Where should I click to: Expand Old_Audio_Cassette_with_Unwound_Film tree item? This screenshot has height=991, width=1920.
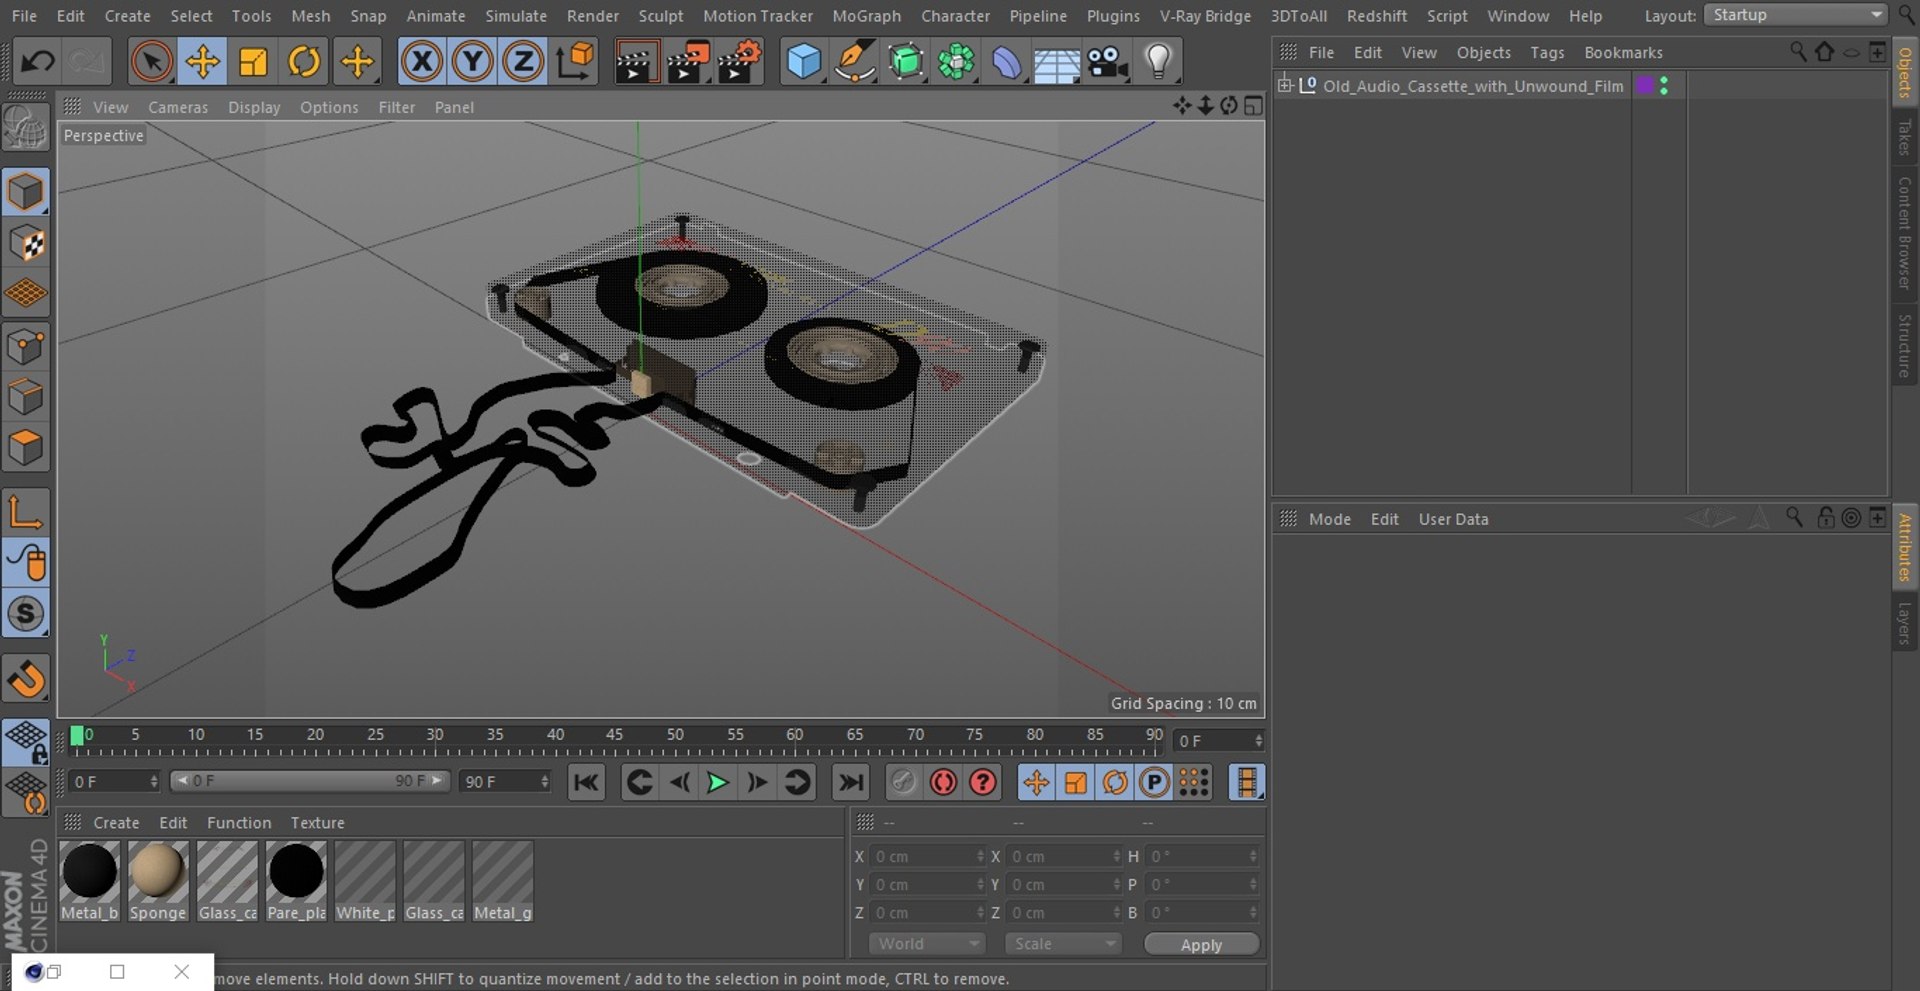pos(1285,85)
